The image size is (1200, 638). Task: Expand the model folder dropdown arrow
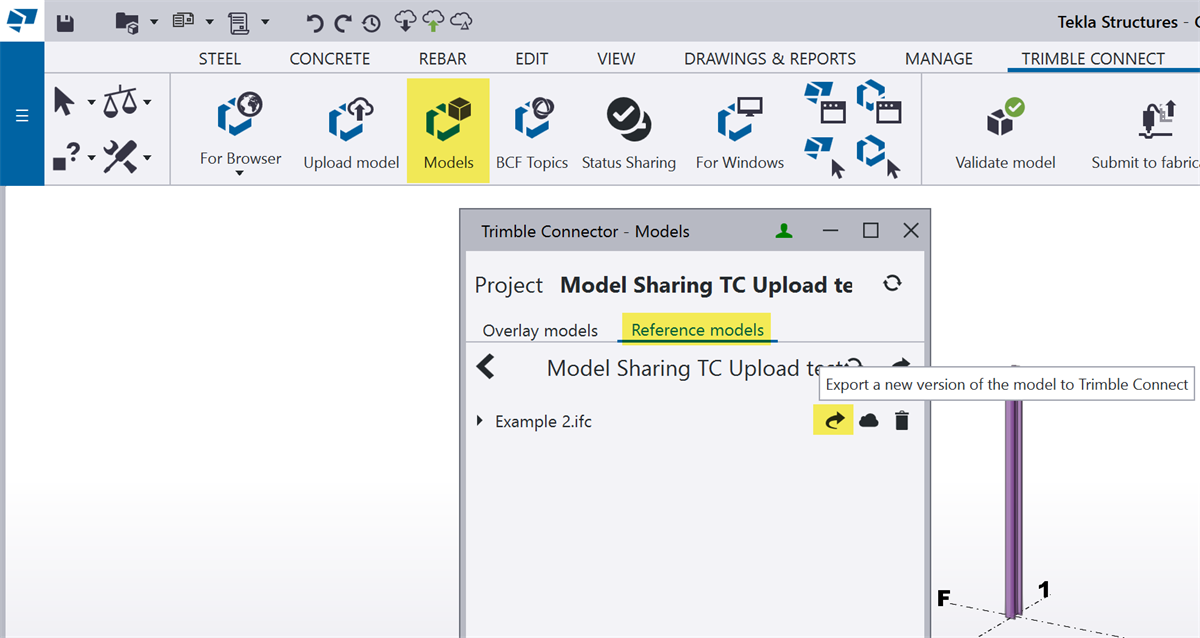click(x=154, y=22)
